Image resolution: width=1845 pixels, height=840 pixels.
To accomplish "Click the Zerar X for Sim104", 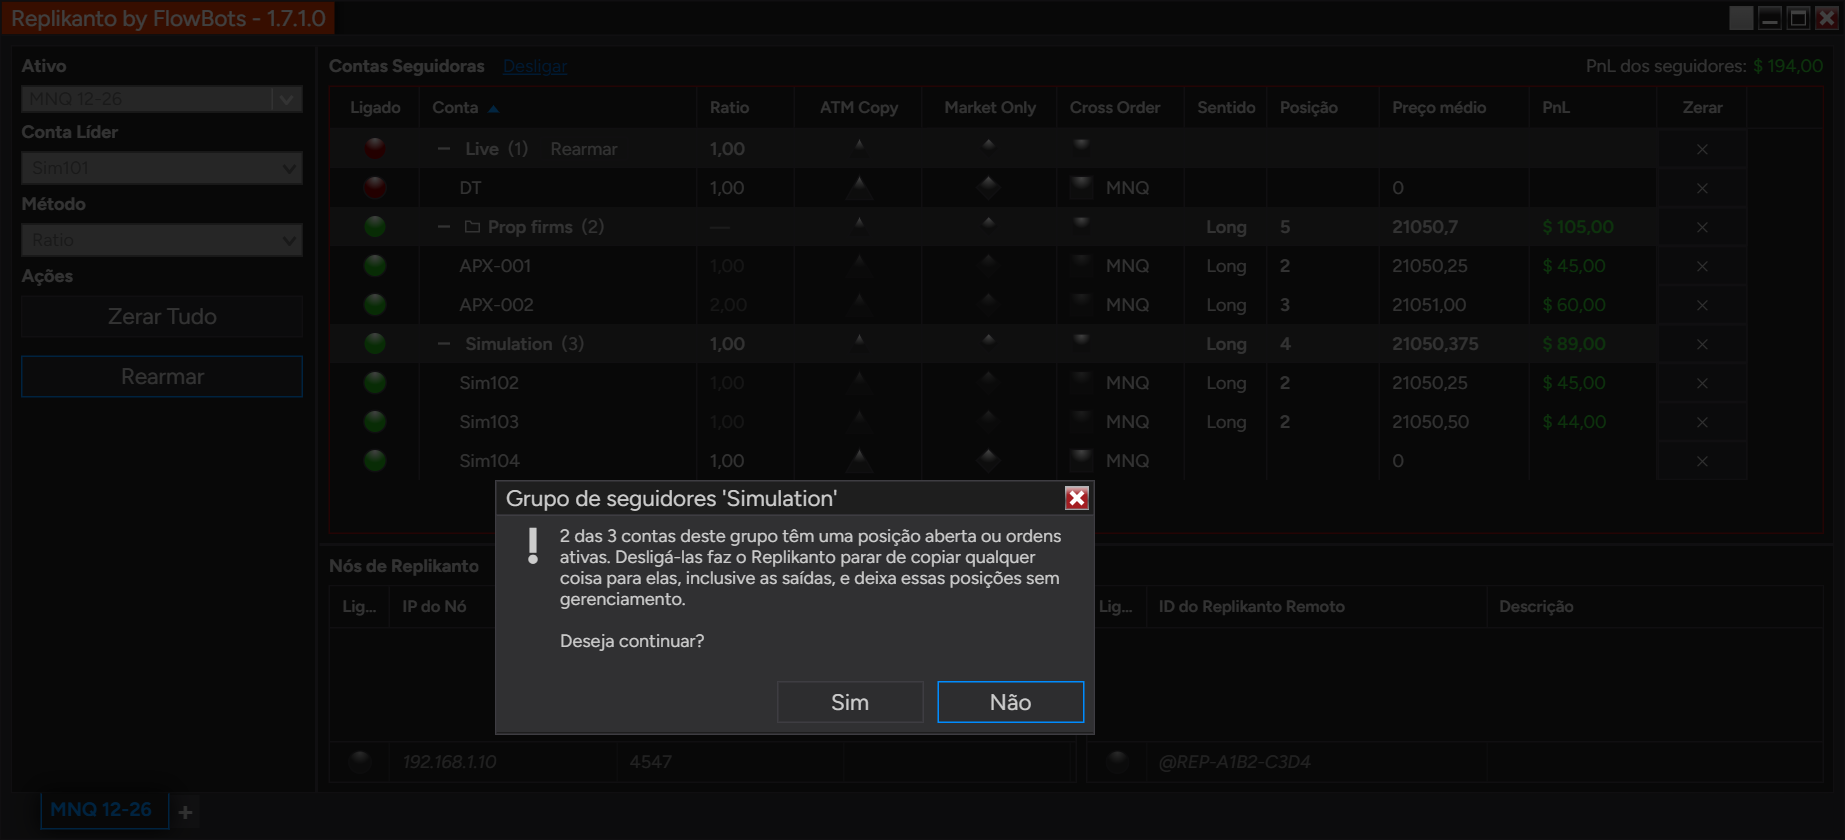I will coord(1702,461).
